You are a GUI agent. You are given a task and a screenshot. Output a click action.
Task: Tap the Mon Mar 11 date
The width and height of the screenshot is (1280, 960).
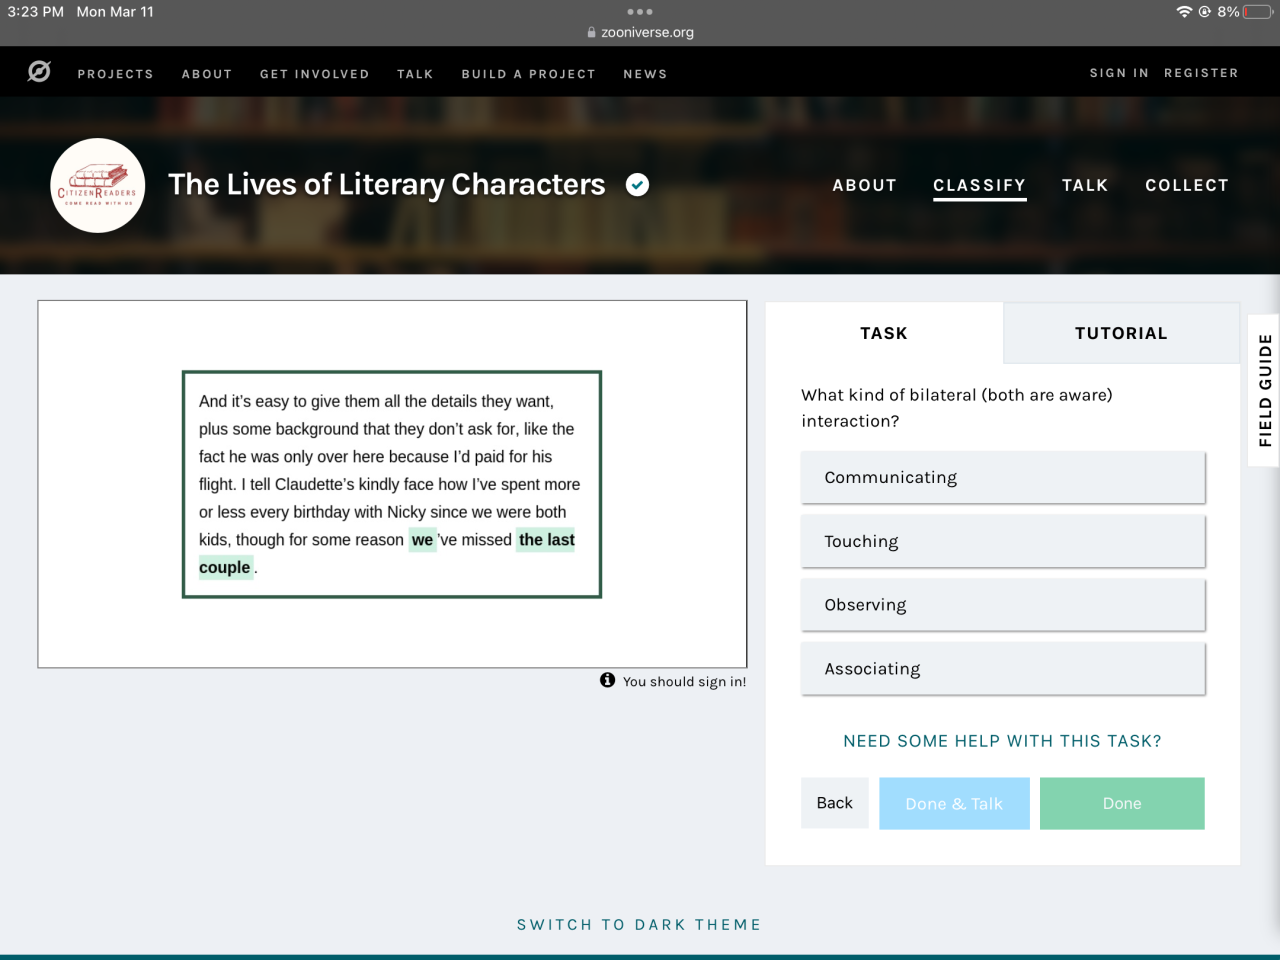[x=115, y=12]
